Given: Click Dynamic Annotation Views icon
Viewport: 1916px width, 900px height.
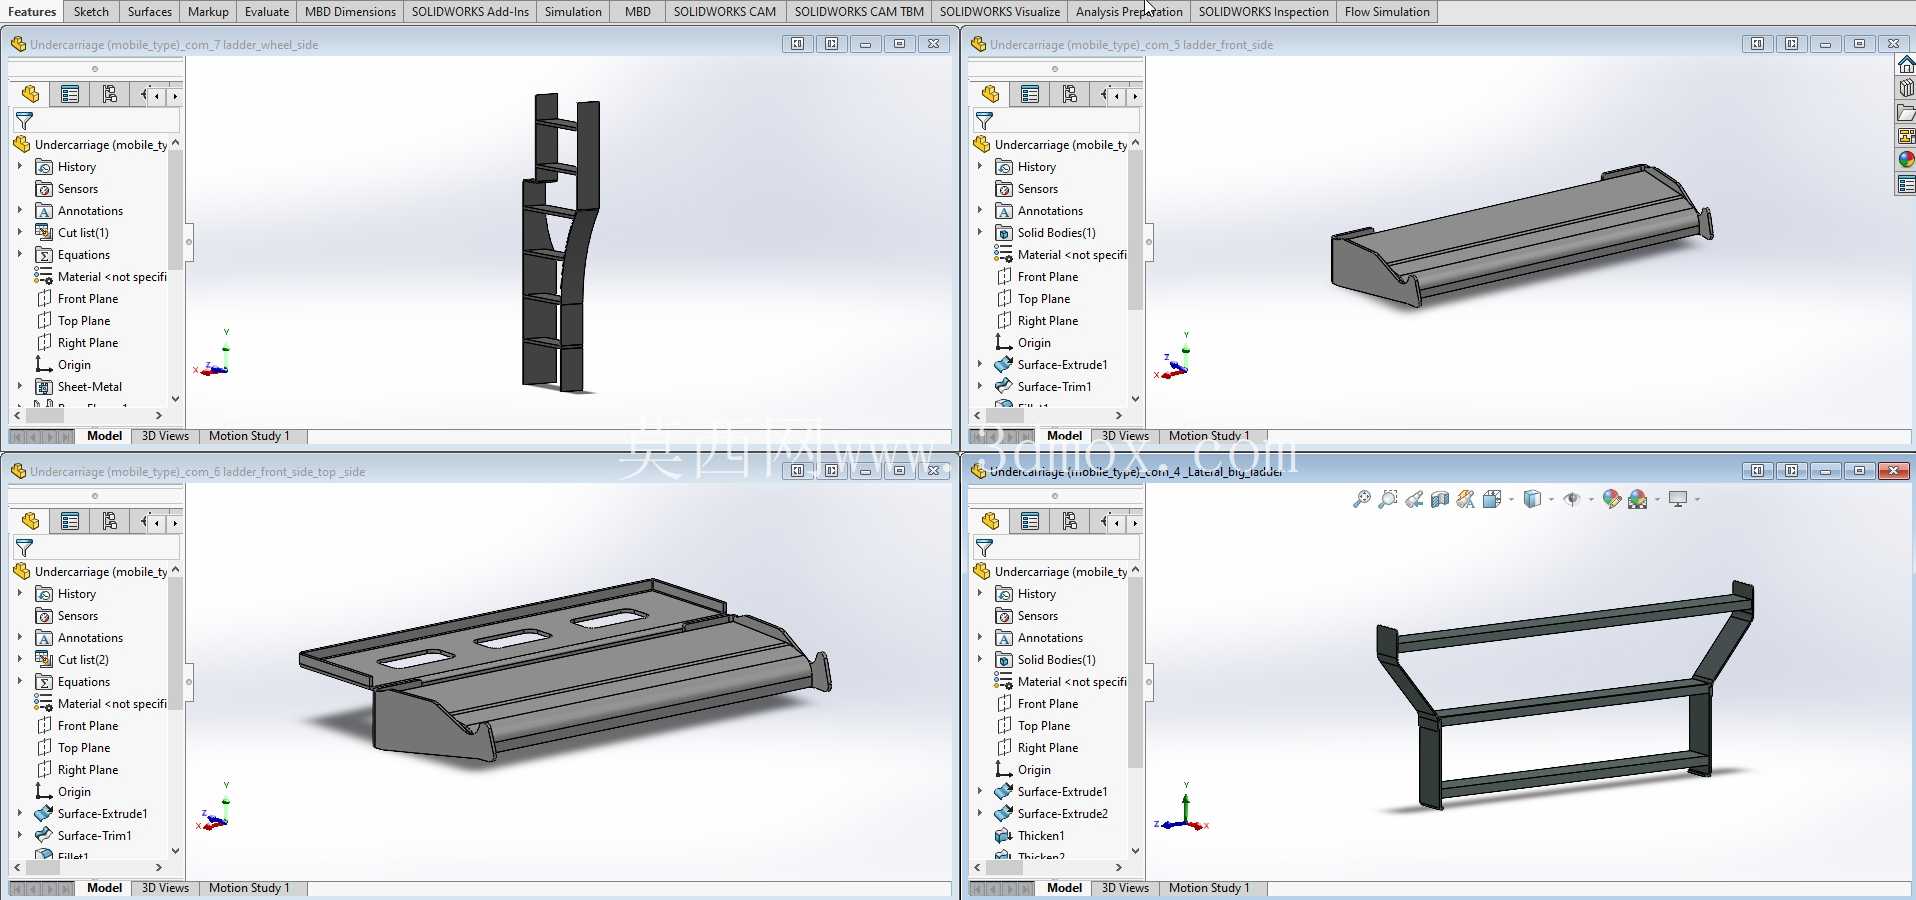Looking at the screenshot, I should coord(1466,499).
